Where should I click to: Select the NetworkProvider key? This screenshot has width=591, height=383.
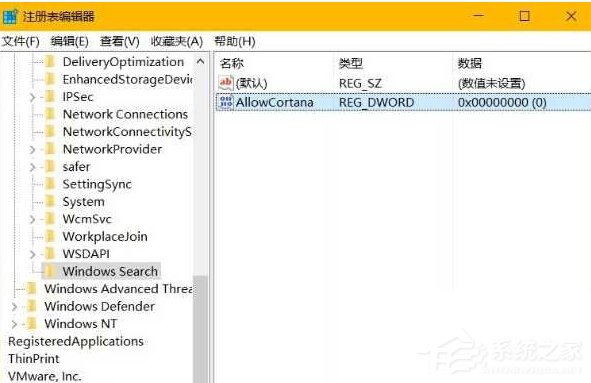[x=112, y=149]
